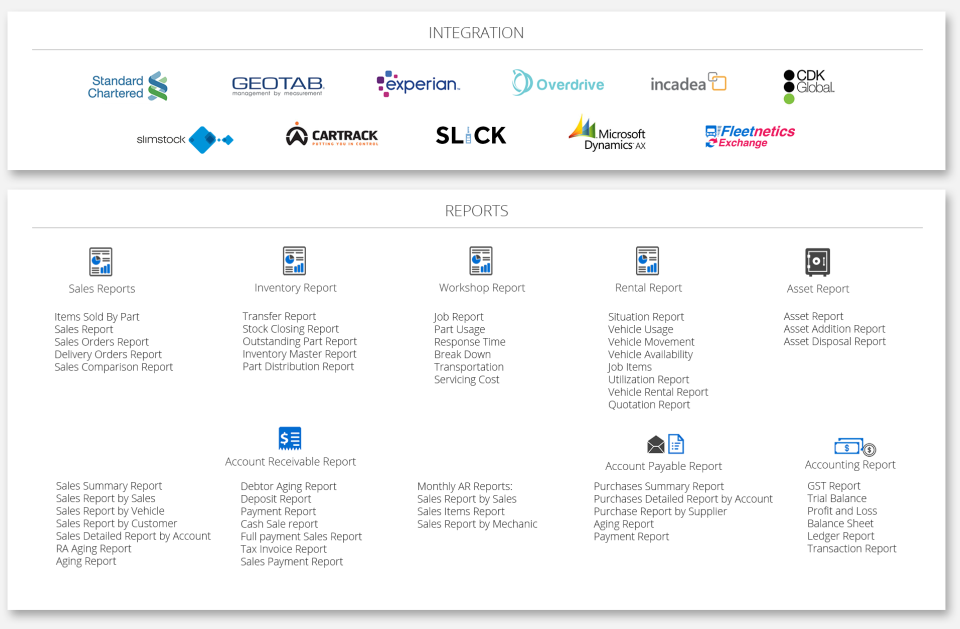This screenshot has height=629, width=960.
Task: Click the Utilization Report link
Action: [648, 378]
